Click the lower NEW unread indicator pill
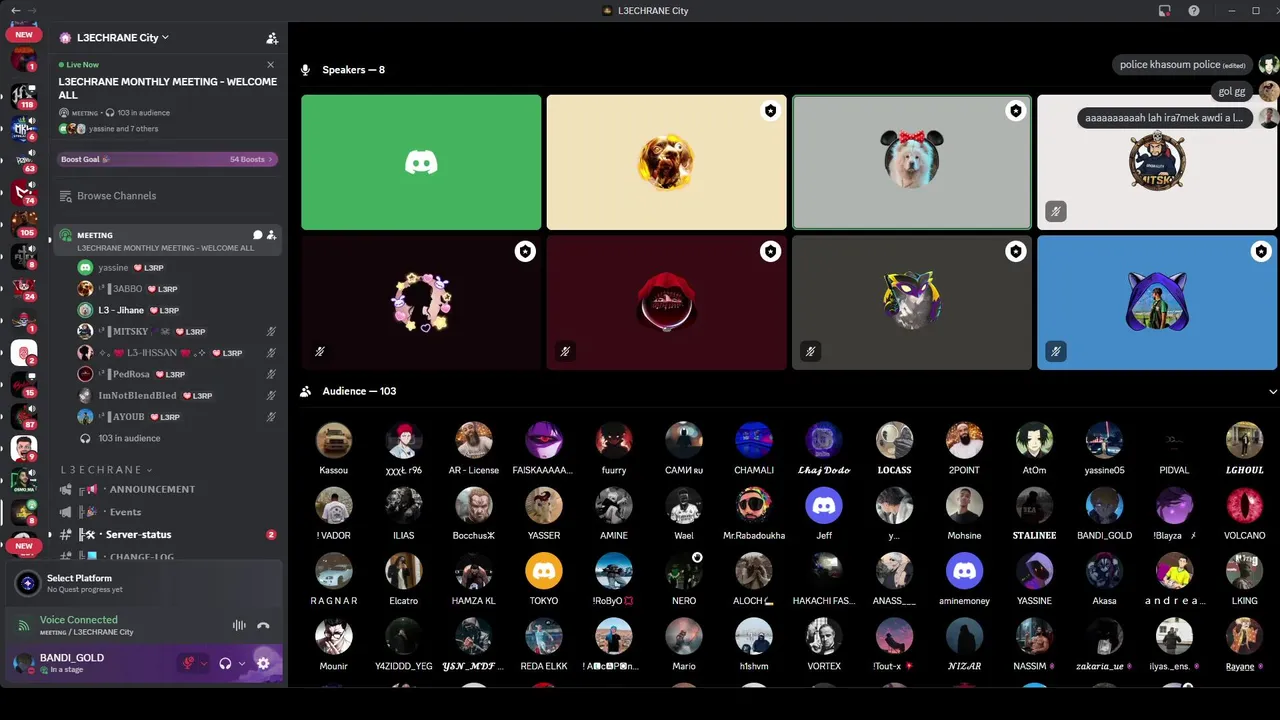This screenshot has width=1280, height=720. [24, 546]
